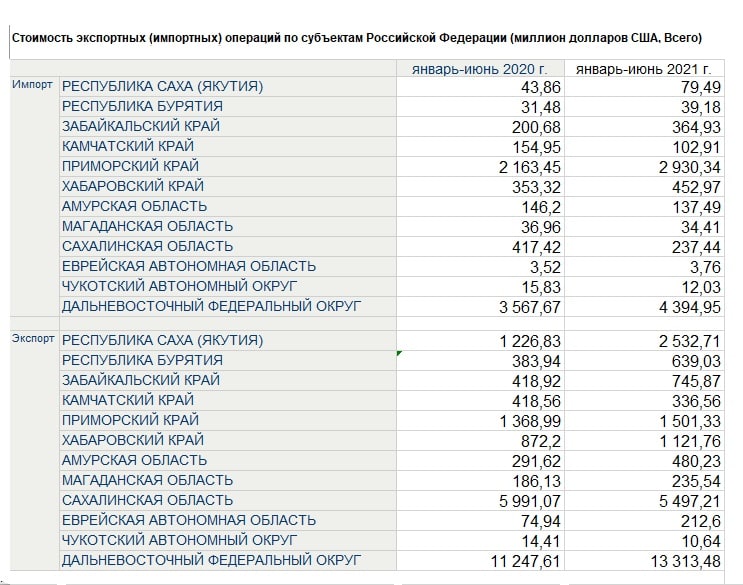Click the export row label "РЕСПУБЛИКА БУРЯТИЯ"
Viewport: 743px width, 585px height.
[142, 360]
